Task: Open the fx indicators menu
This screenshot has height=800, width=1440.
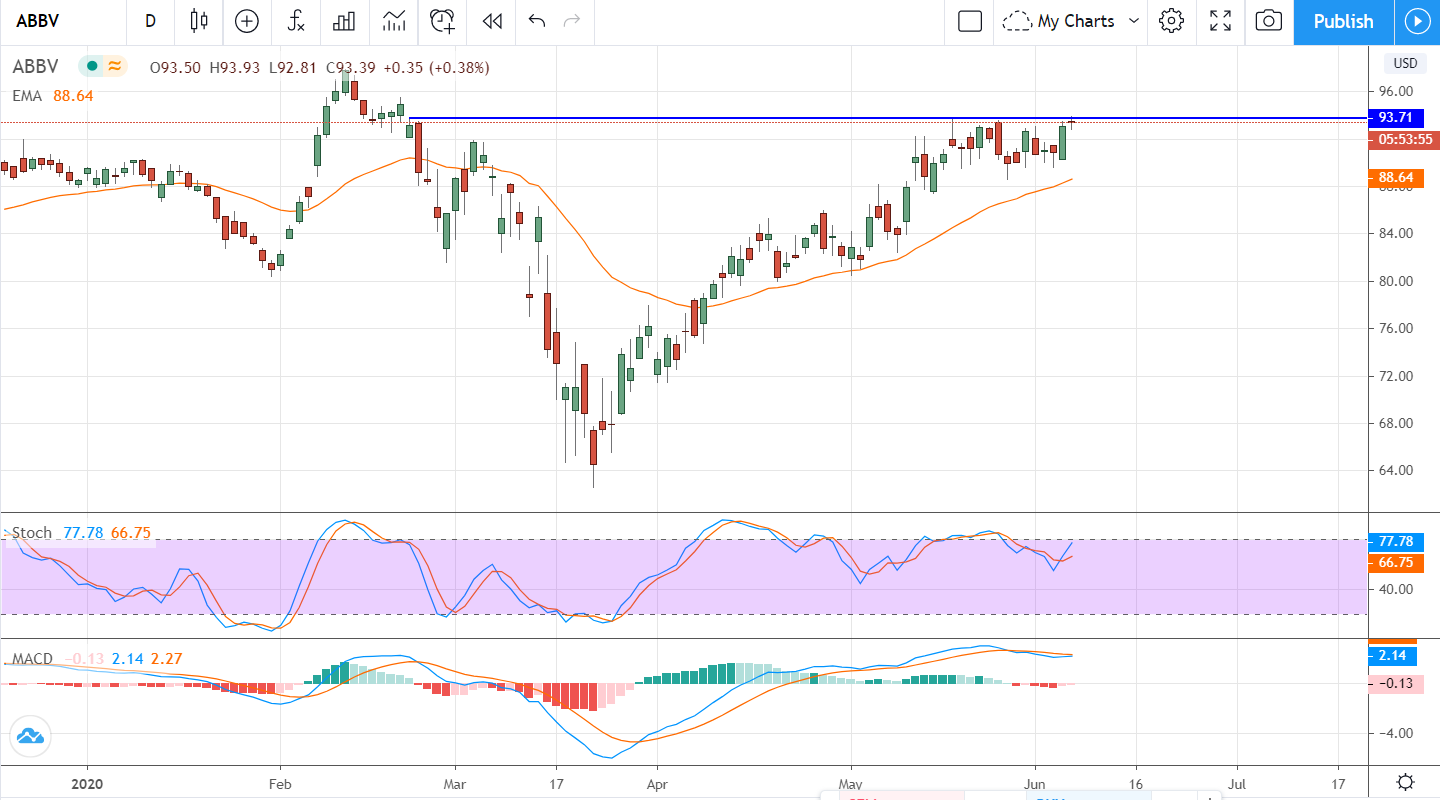Action: (296, 21)
